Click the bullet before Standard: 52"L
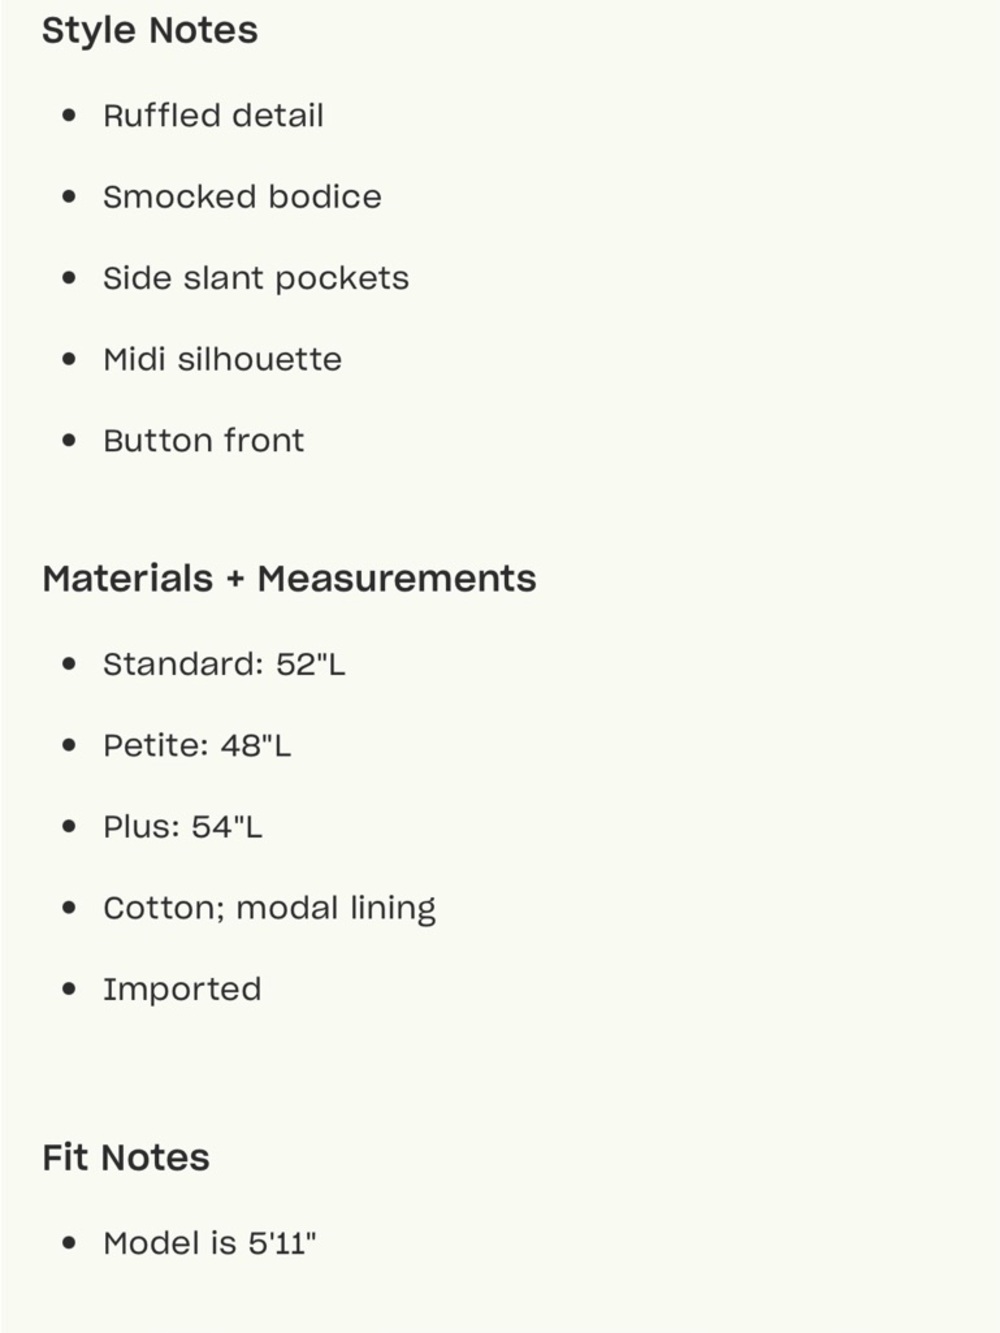Screen dimensions: 1000x1333 pos(69,664)
